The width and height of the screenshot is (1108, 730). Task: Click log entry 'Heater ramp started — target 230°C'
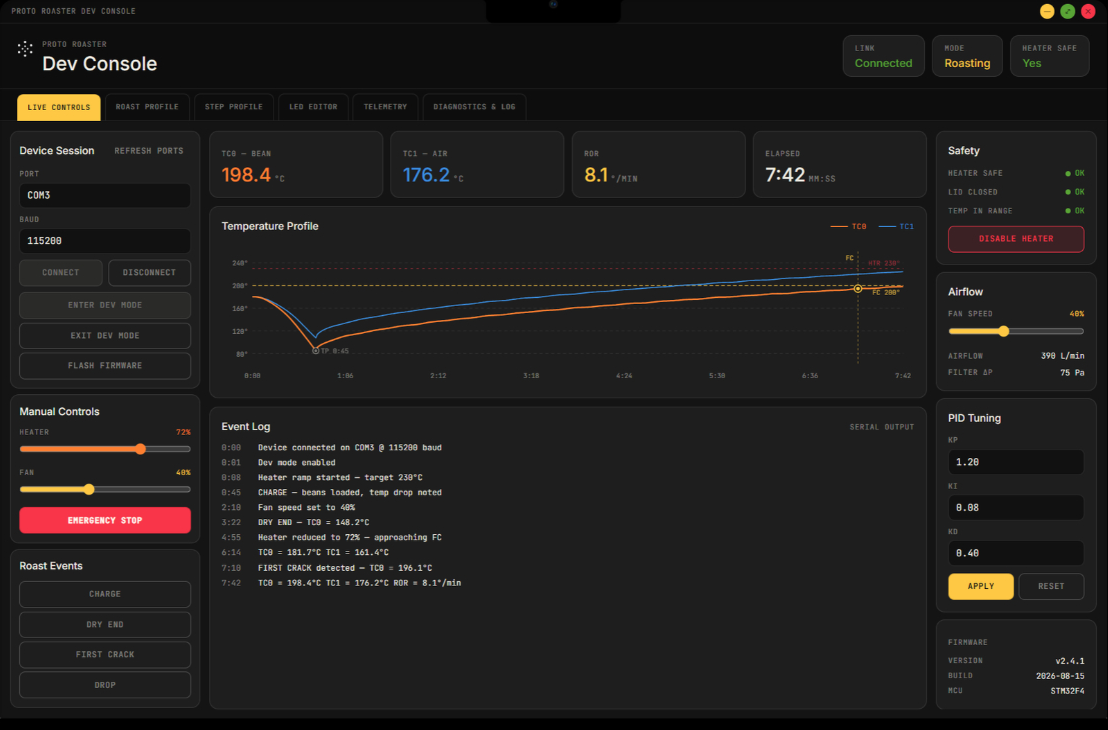click(x=340, y=478)
